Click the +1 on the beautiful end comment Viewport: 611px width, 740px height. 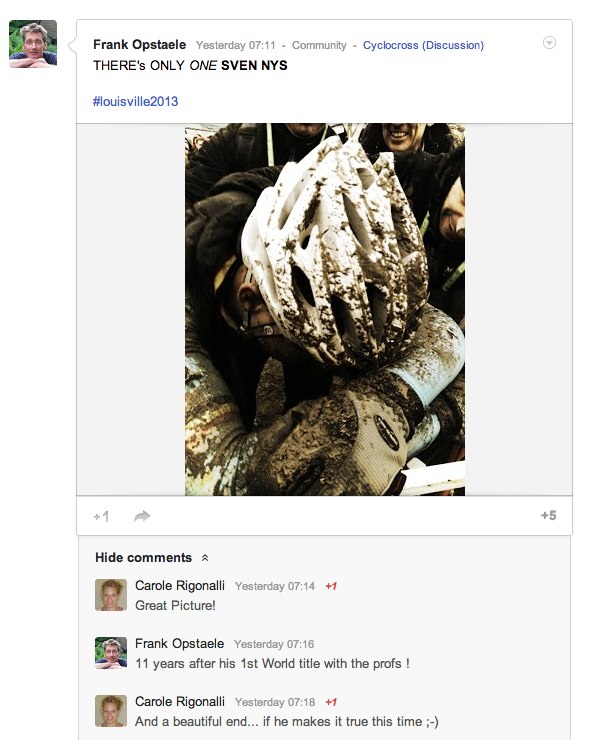(331, 702)
